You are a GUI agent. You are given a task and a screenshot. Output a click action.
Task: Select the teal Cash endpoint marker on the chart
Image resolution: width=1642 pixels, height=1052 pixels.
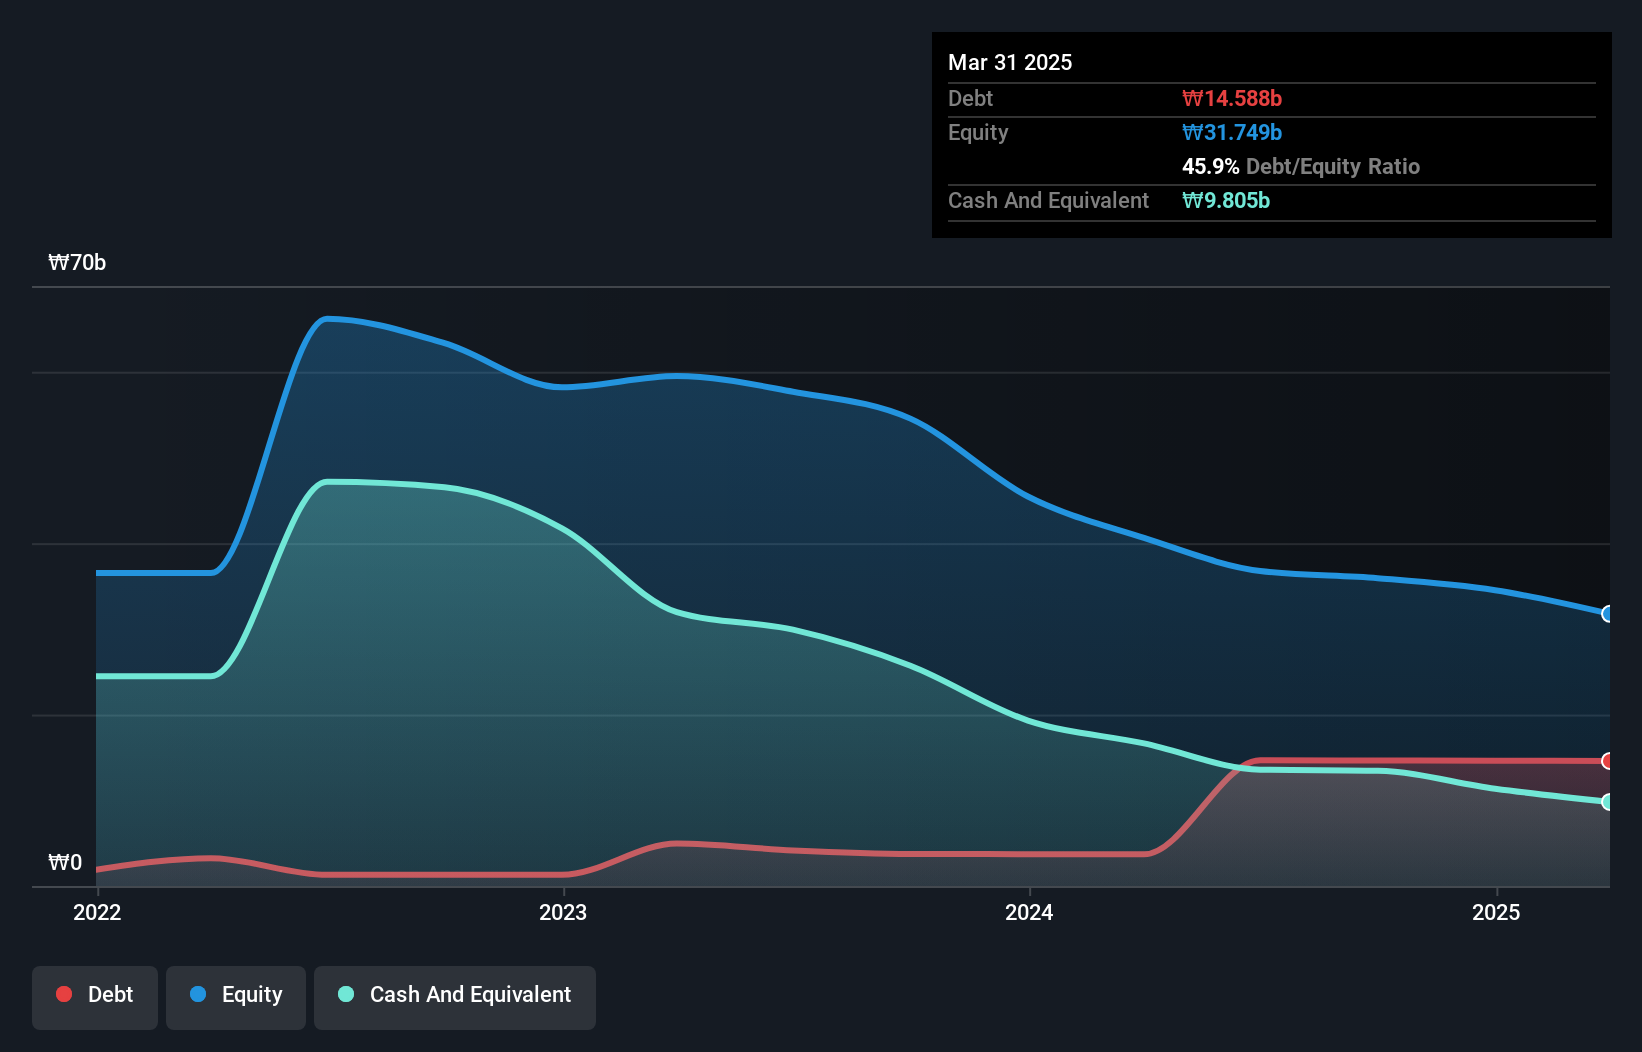click(1608, 801)
